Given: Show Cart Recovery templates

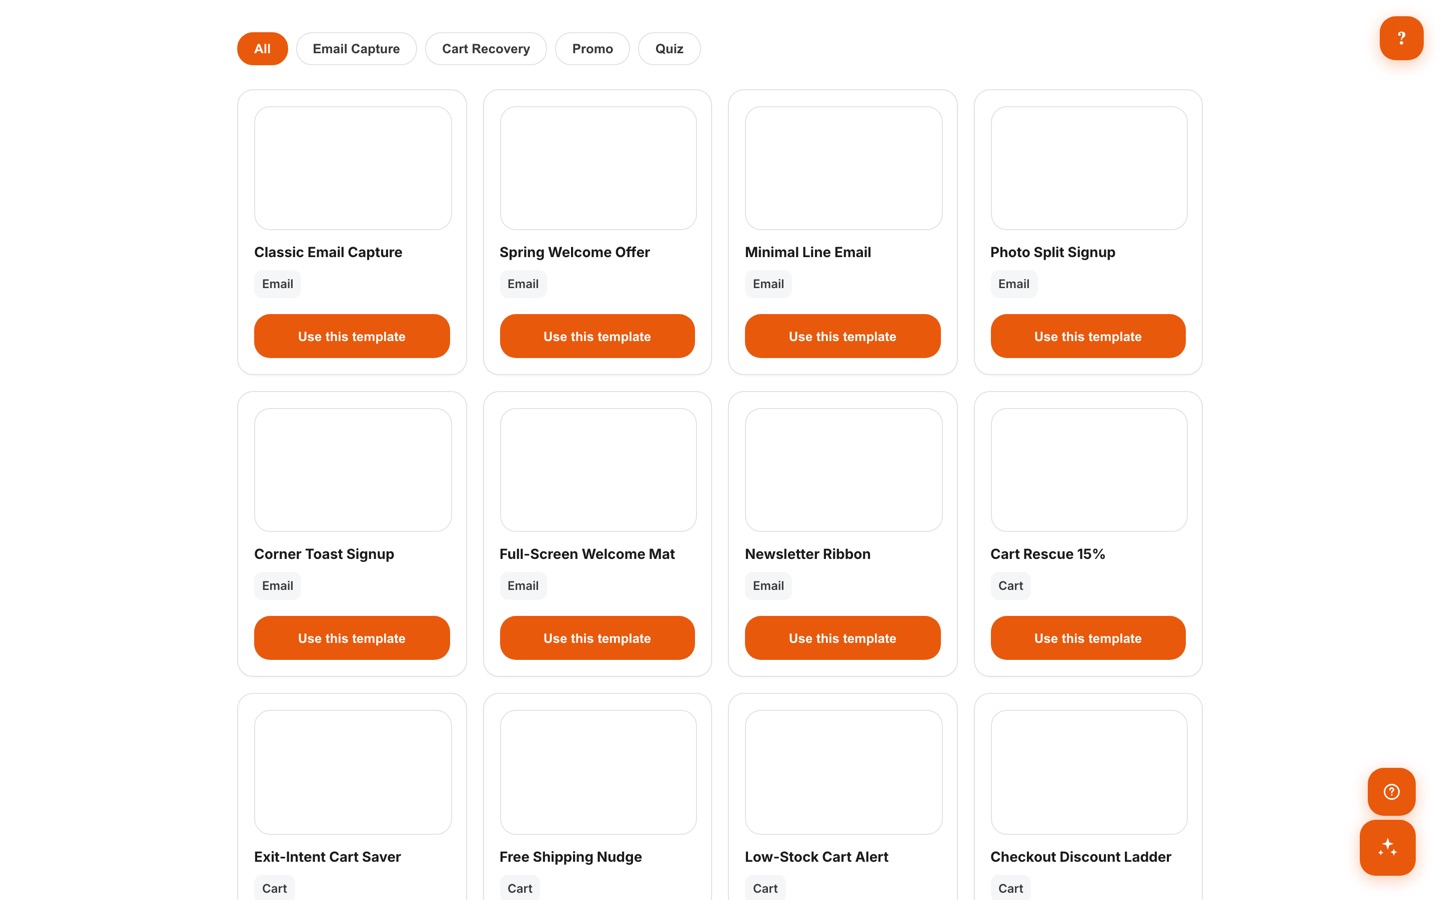Looking at the screenshot, I should 486,49.
